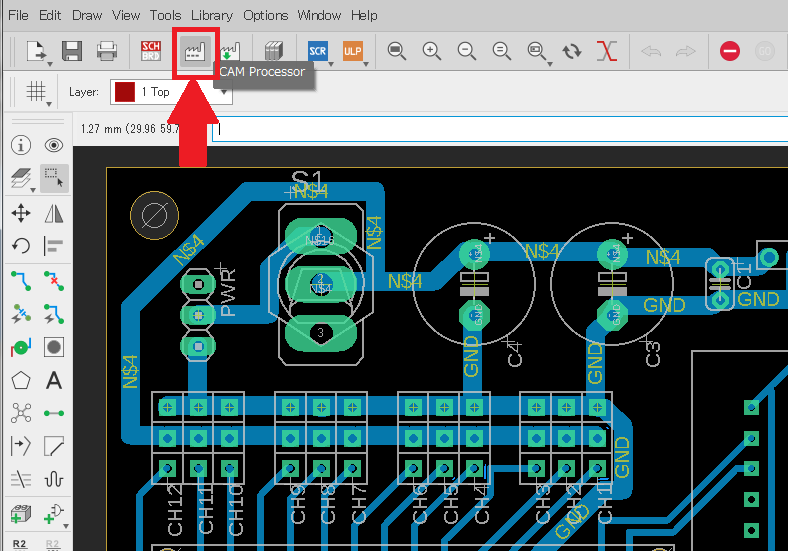Open the Edit menu

click(50, 15)
